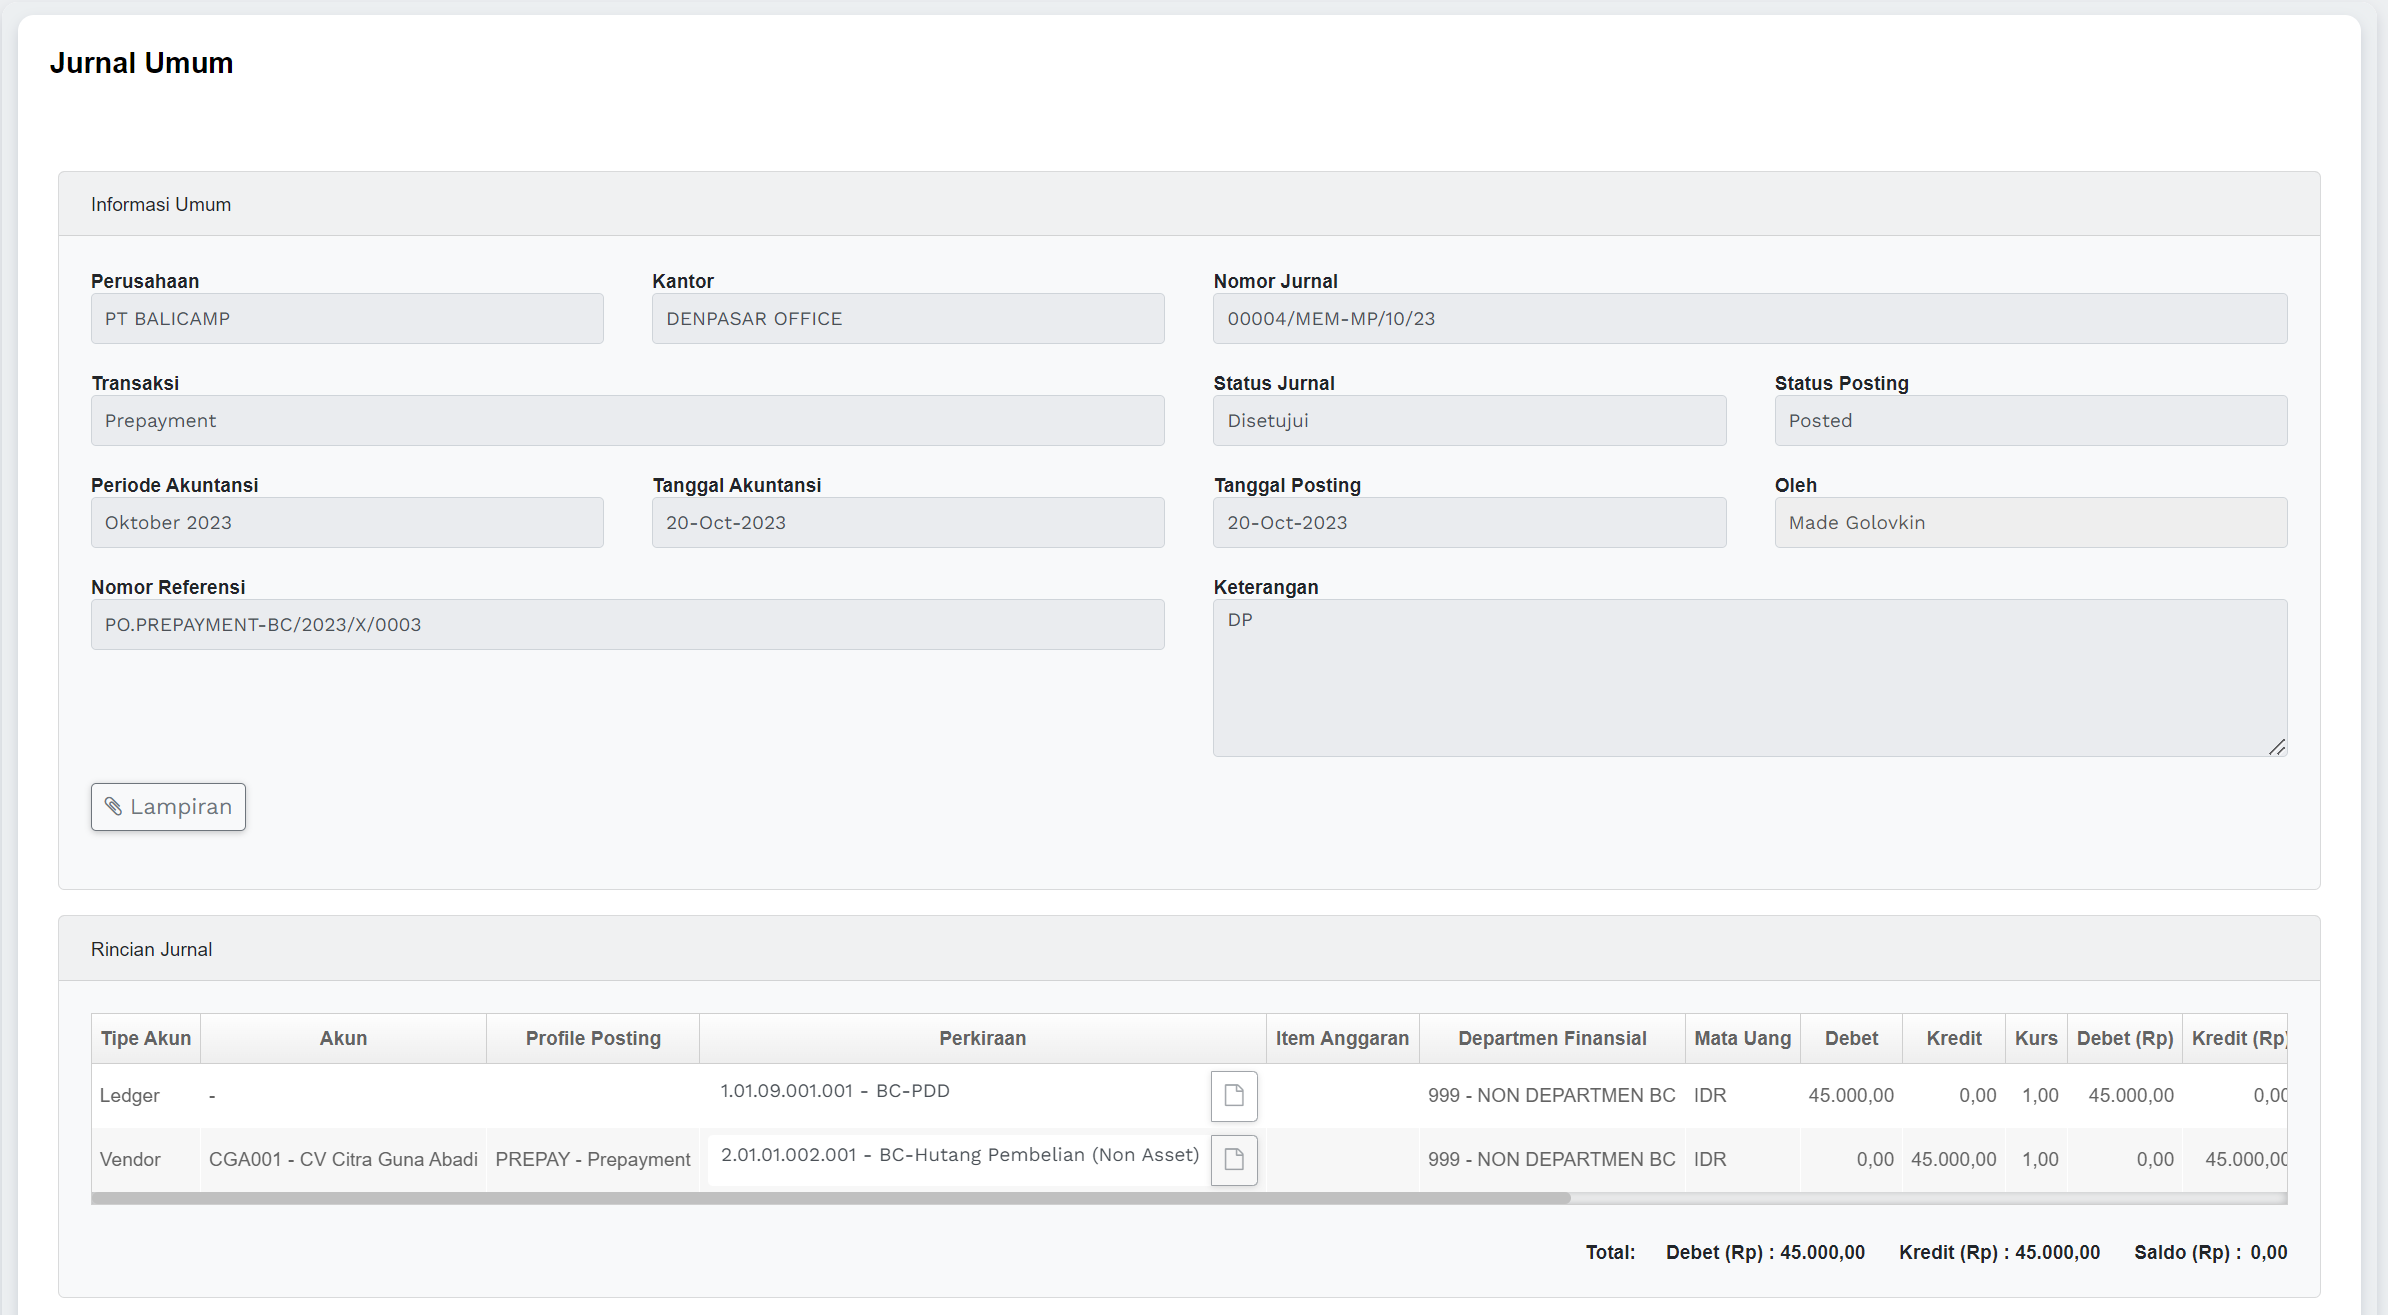Select the Kantor field DENPASAR OFFICE

(907, 318)
